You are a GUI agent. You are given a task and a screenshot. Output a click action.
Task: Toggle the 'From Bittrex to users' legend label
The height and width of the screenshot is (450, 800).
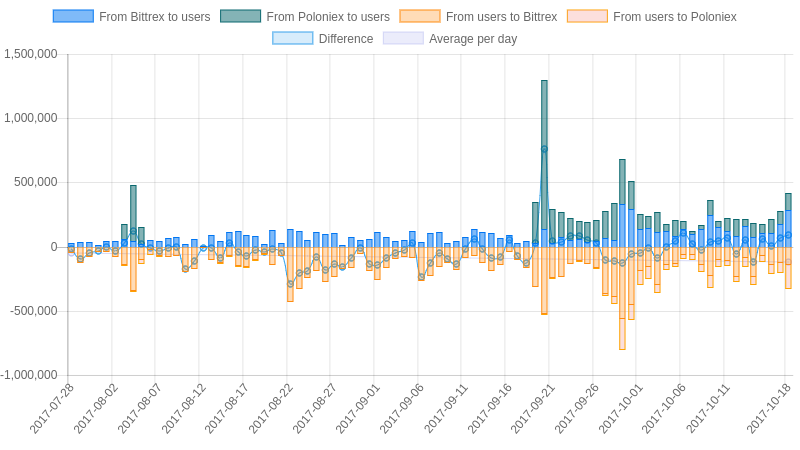click(x=155, y=17)
